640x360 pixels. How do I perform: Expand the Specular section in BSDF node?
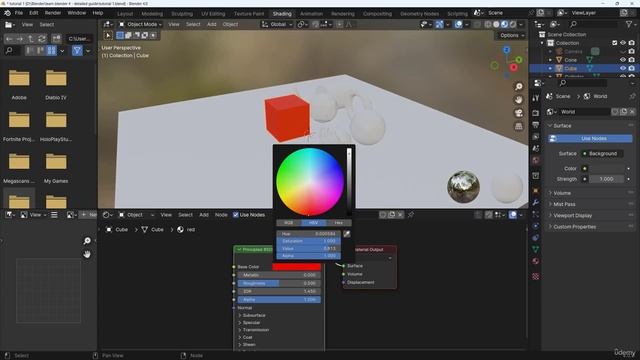coord(249,323)
